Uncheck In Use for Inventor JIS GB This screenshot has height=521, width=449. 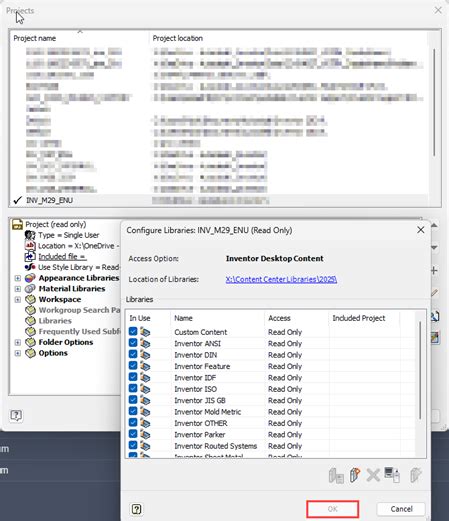tap(133, 399)
